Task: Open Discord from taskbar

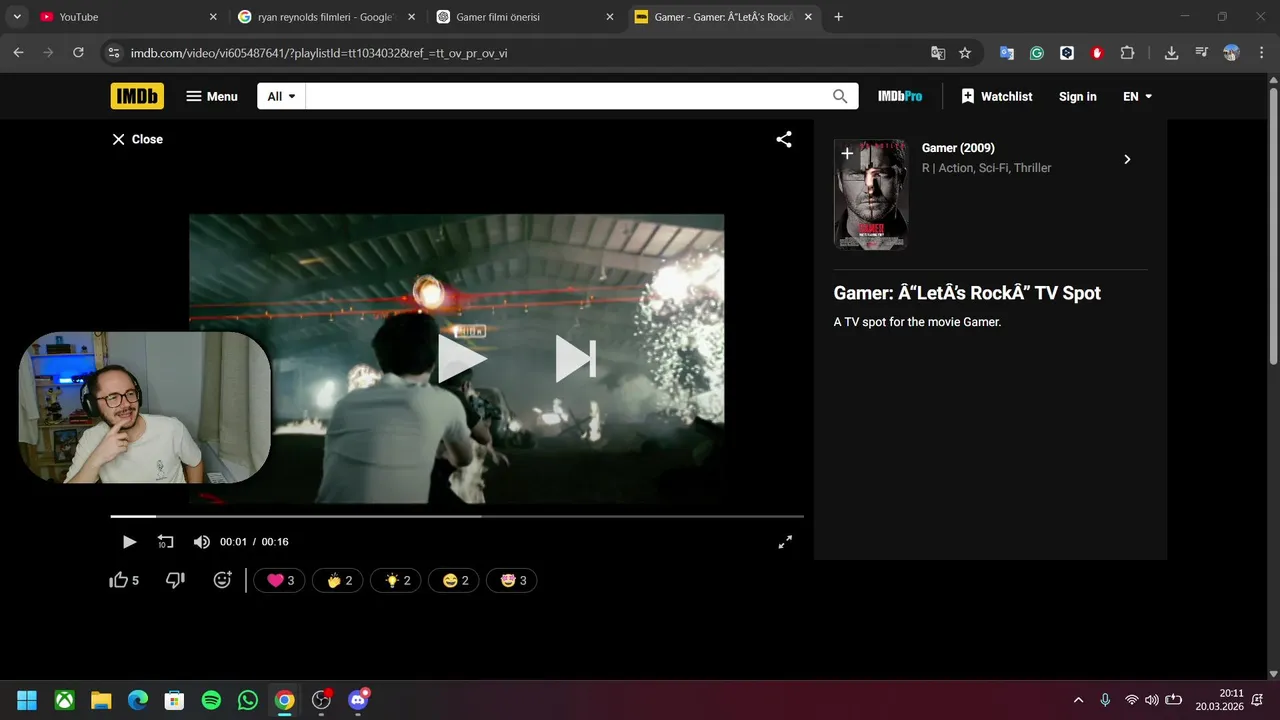Action: (x=358, y=700)
